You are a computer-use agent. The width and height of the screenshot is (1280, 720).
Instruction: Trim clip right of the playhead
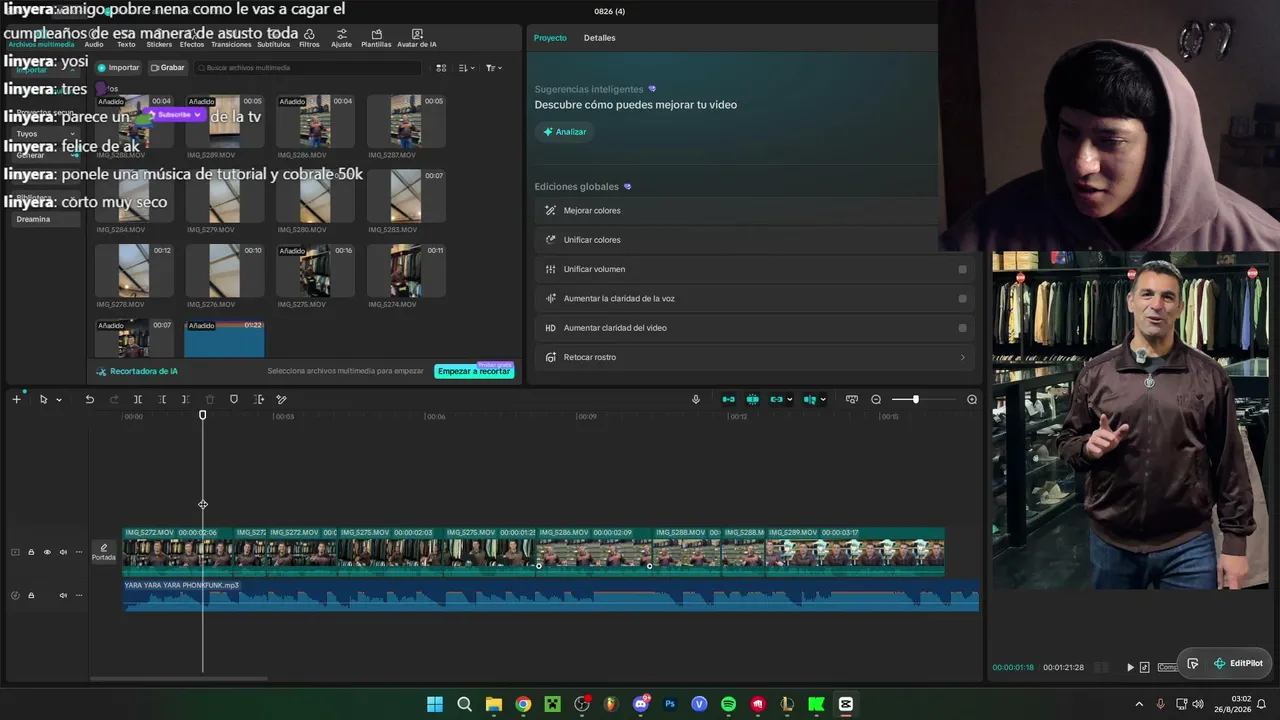pyautogui.click(x=186, y=400)
